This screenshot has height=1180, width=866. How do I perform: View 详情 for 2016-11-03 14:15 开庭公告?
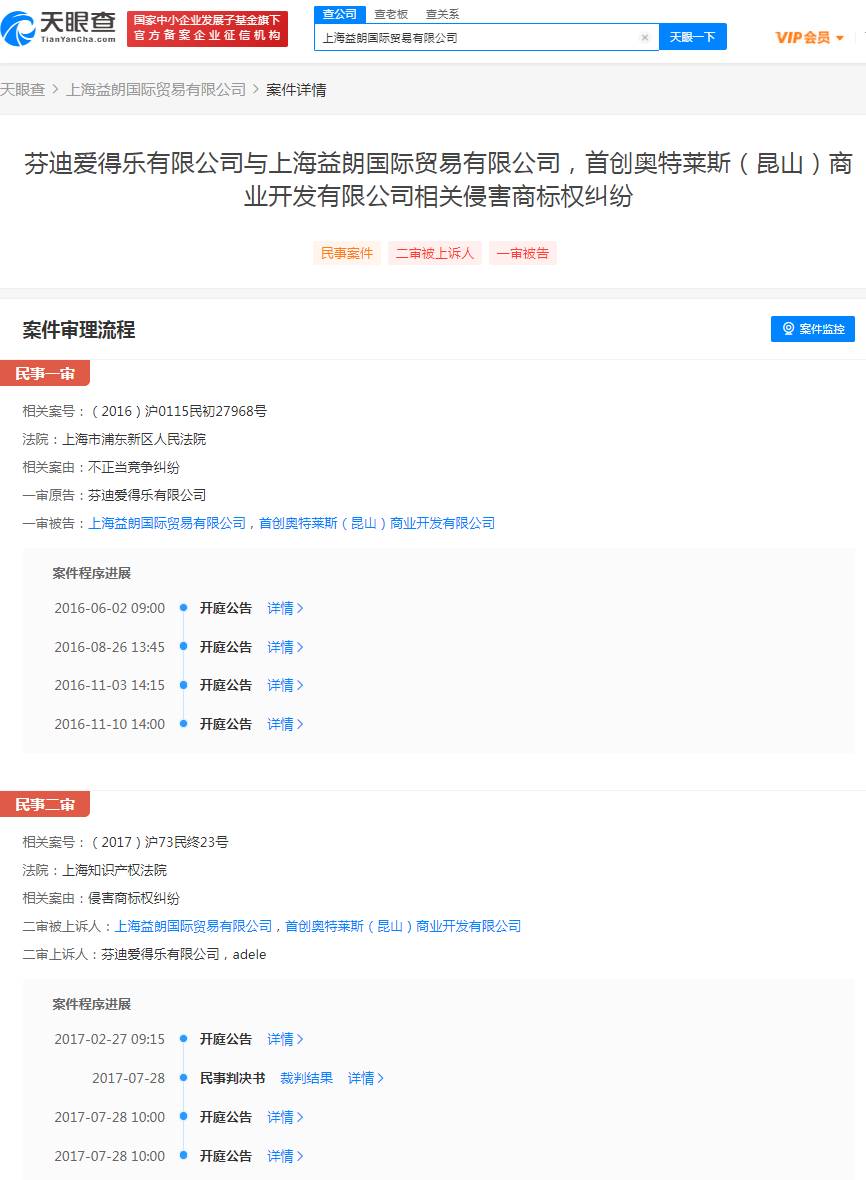pos(285,686)
